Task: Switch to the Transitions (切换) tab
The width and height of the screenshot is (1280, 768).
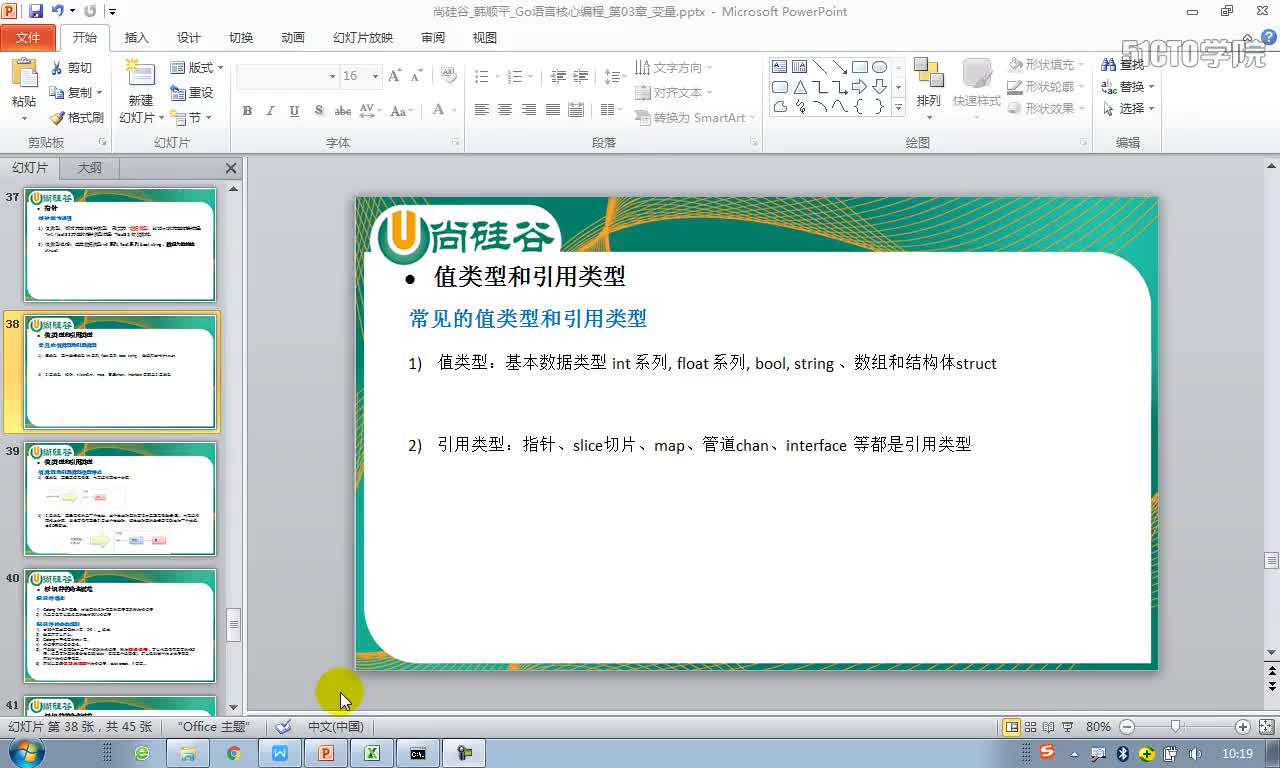Action: 241,38
